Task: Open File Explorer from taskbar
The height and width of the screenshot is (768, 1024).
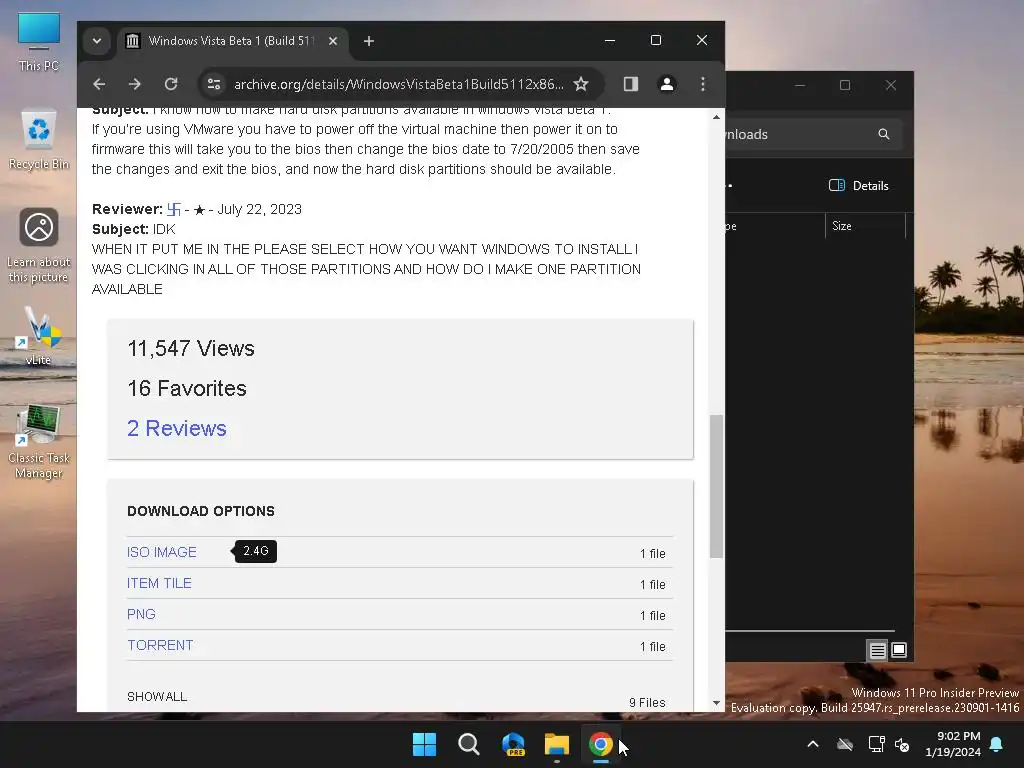Action: coord(556,744)
